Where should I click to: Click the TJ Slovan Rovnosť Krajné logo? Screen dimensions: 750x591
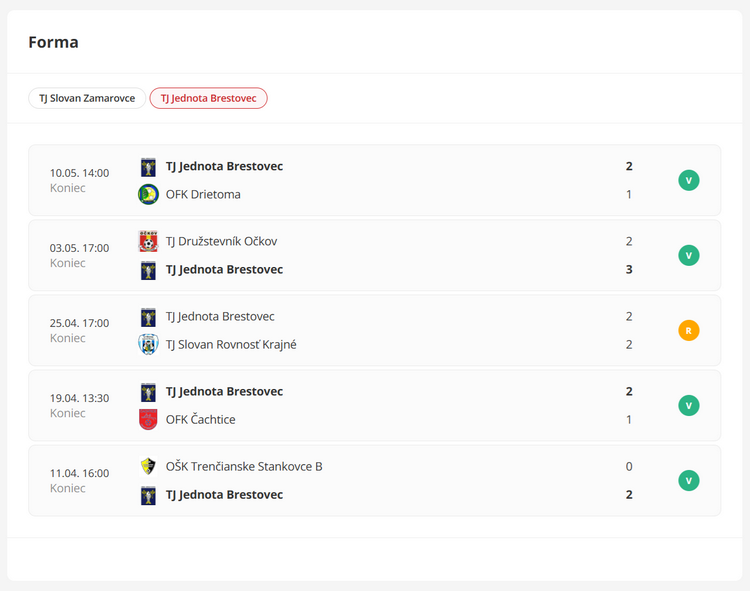tap(148, 345)
